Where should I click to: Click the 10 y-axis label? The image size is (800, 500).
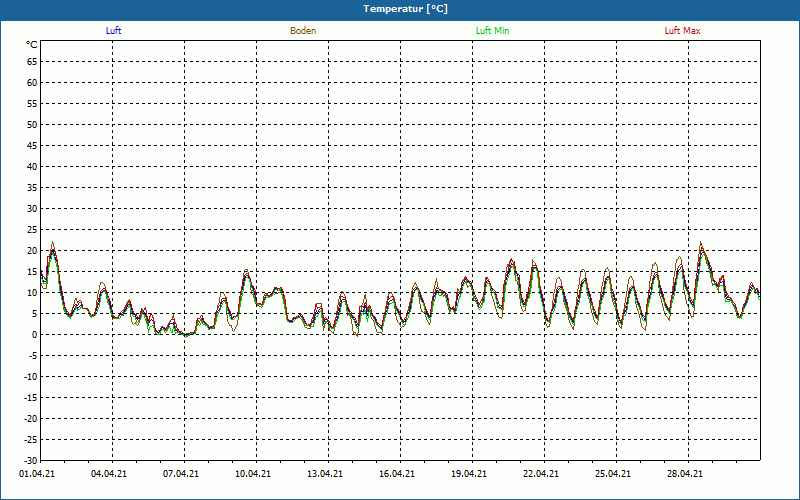click(x=32, y=293)
